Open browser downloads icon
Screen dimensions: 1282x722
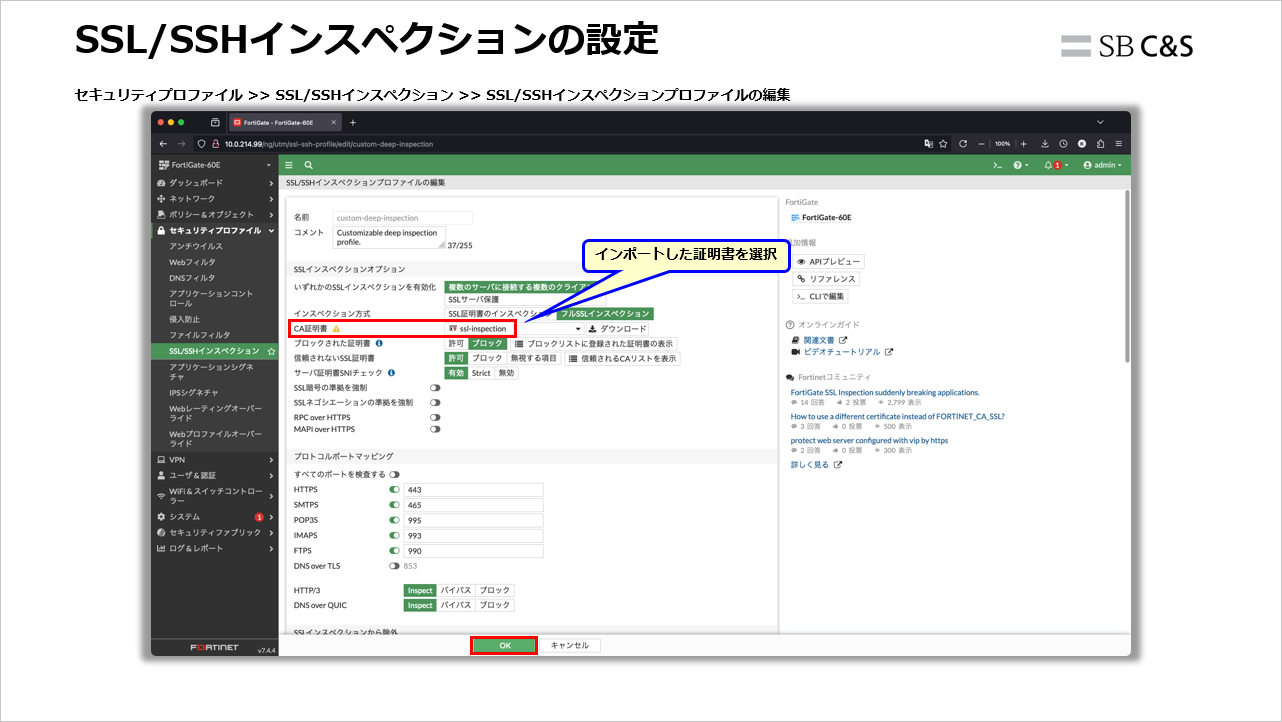point(1045,144)
